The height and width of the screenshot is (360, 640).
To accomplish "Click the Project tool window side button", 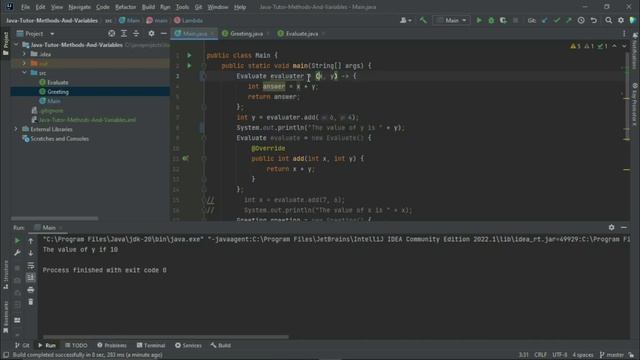I will click(x=5, y=44).
